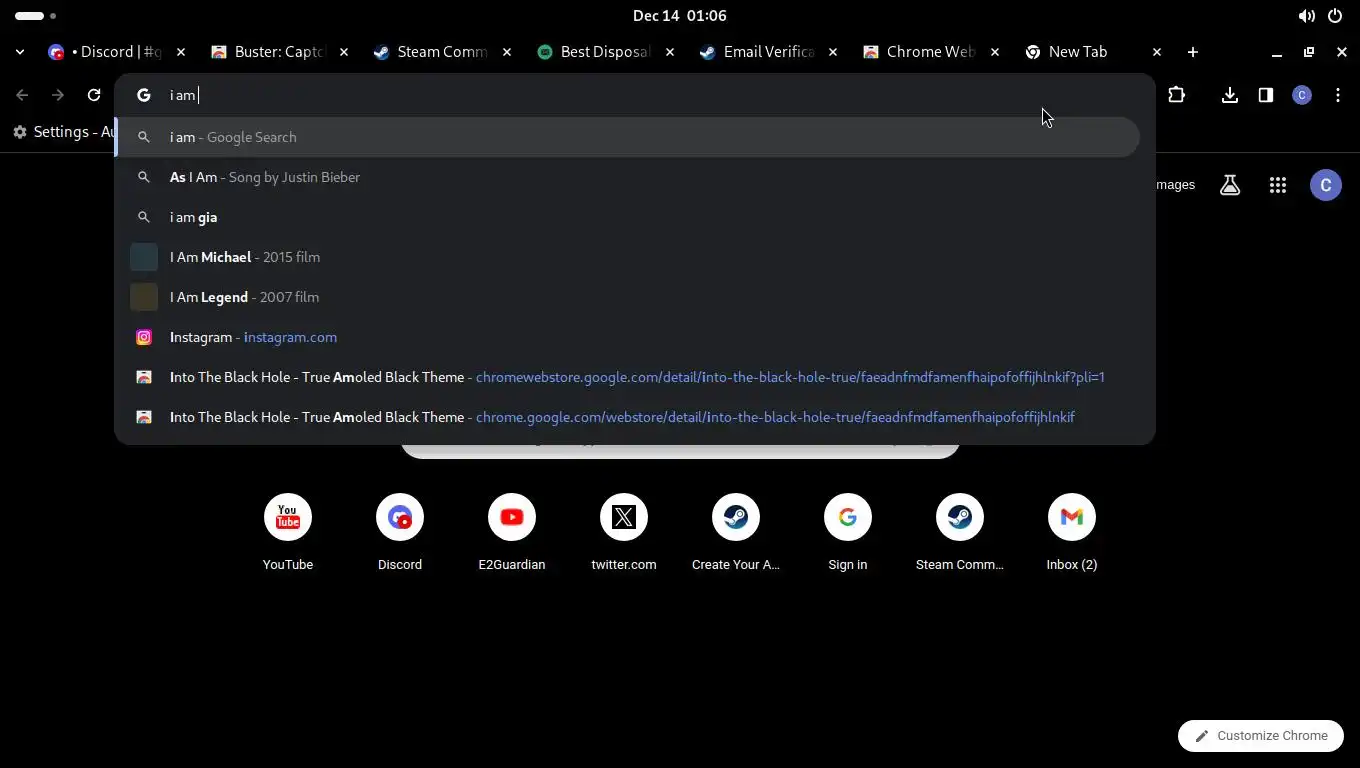Click the Customize Chrome button

point(1261,736)
